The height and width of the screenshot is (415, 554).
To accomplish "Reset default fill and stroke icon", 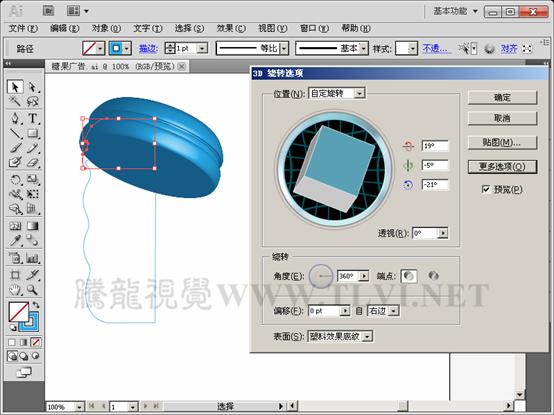I will click(x=13, y=328).
